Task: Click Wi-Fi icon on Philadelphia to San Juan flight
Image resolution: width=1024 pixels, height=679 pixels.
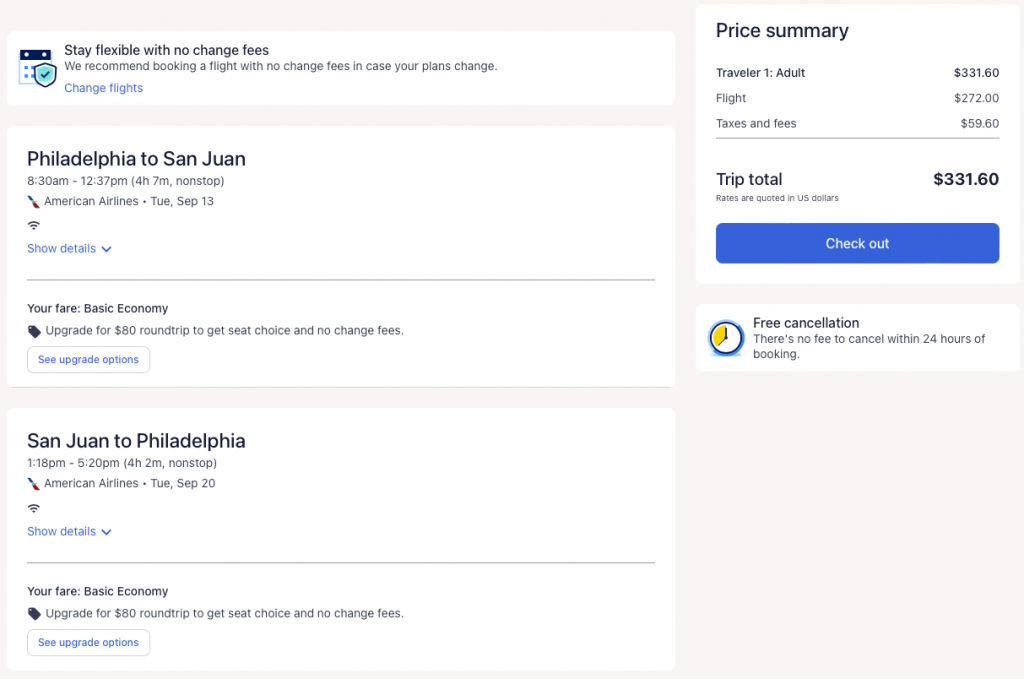Action: [34, 225]
